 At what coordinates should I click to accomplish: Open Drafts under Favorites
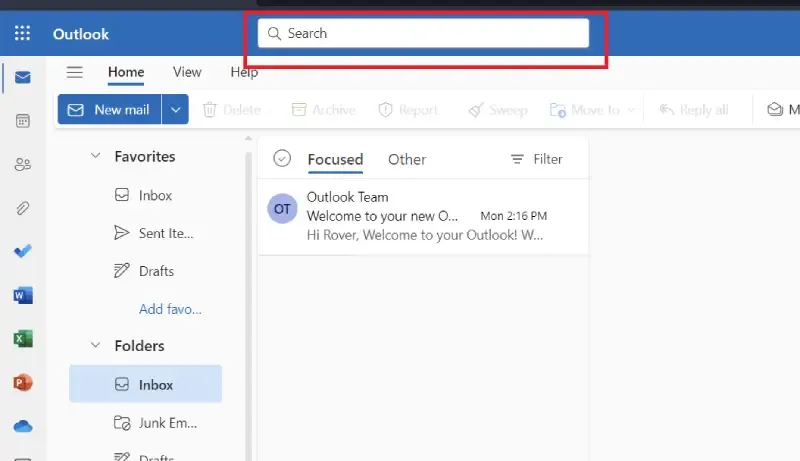point(145,271)
